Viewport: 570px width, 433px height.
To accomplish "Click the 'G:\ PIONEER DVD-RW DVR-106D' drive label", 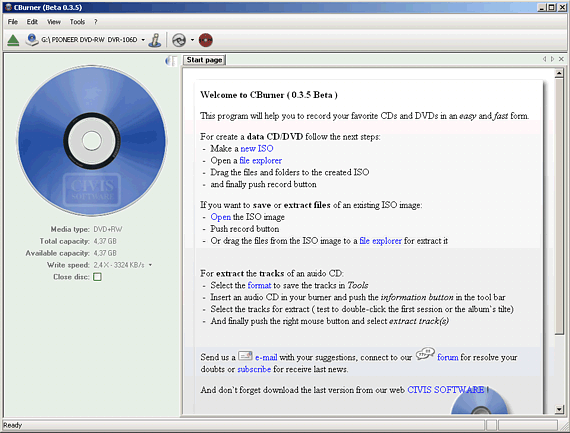I will (89, 40).
